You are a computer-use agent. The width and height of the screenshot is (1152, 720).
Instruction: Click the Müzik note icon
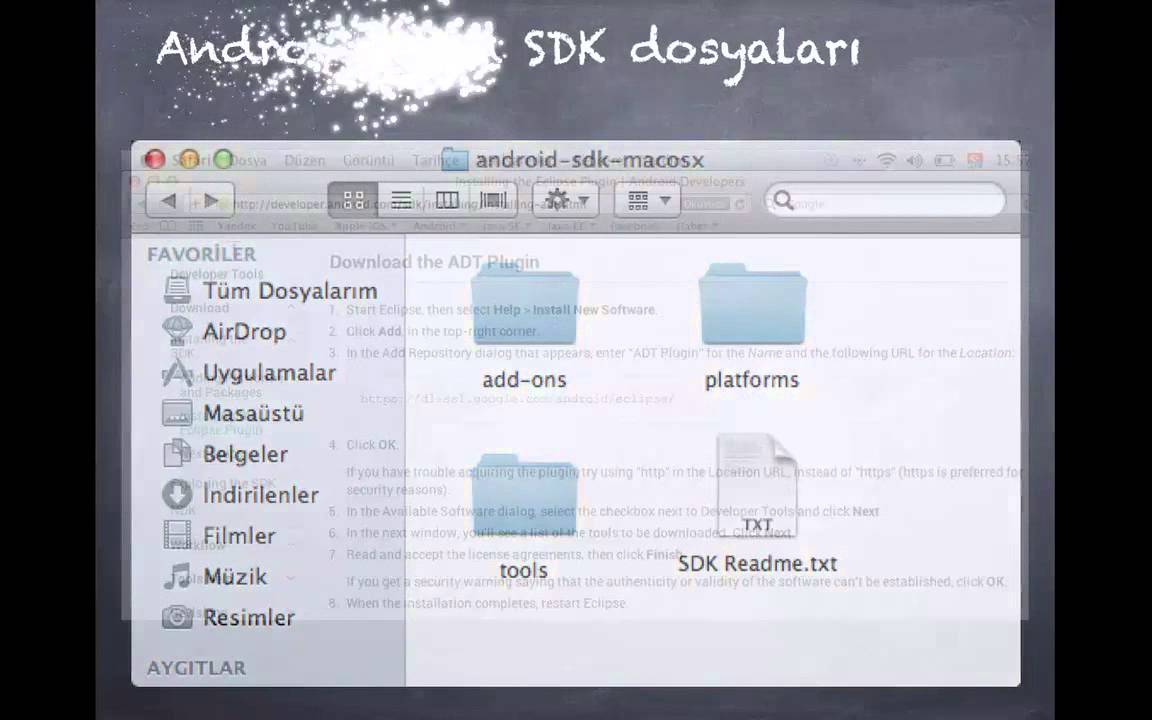[177, 576]
